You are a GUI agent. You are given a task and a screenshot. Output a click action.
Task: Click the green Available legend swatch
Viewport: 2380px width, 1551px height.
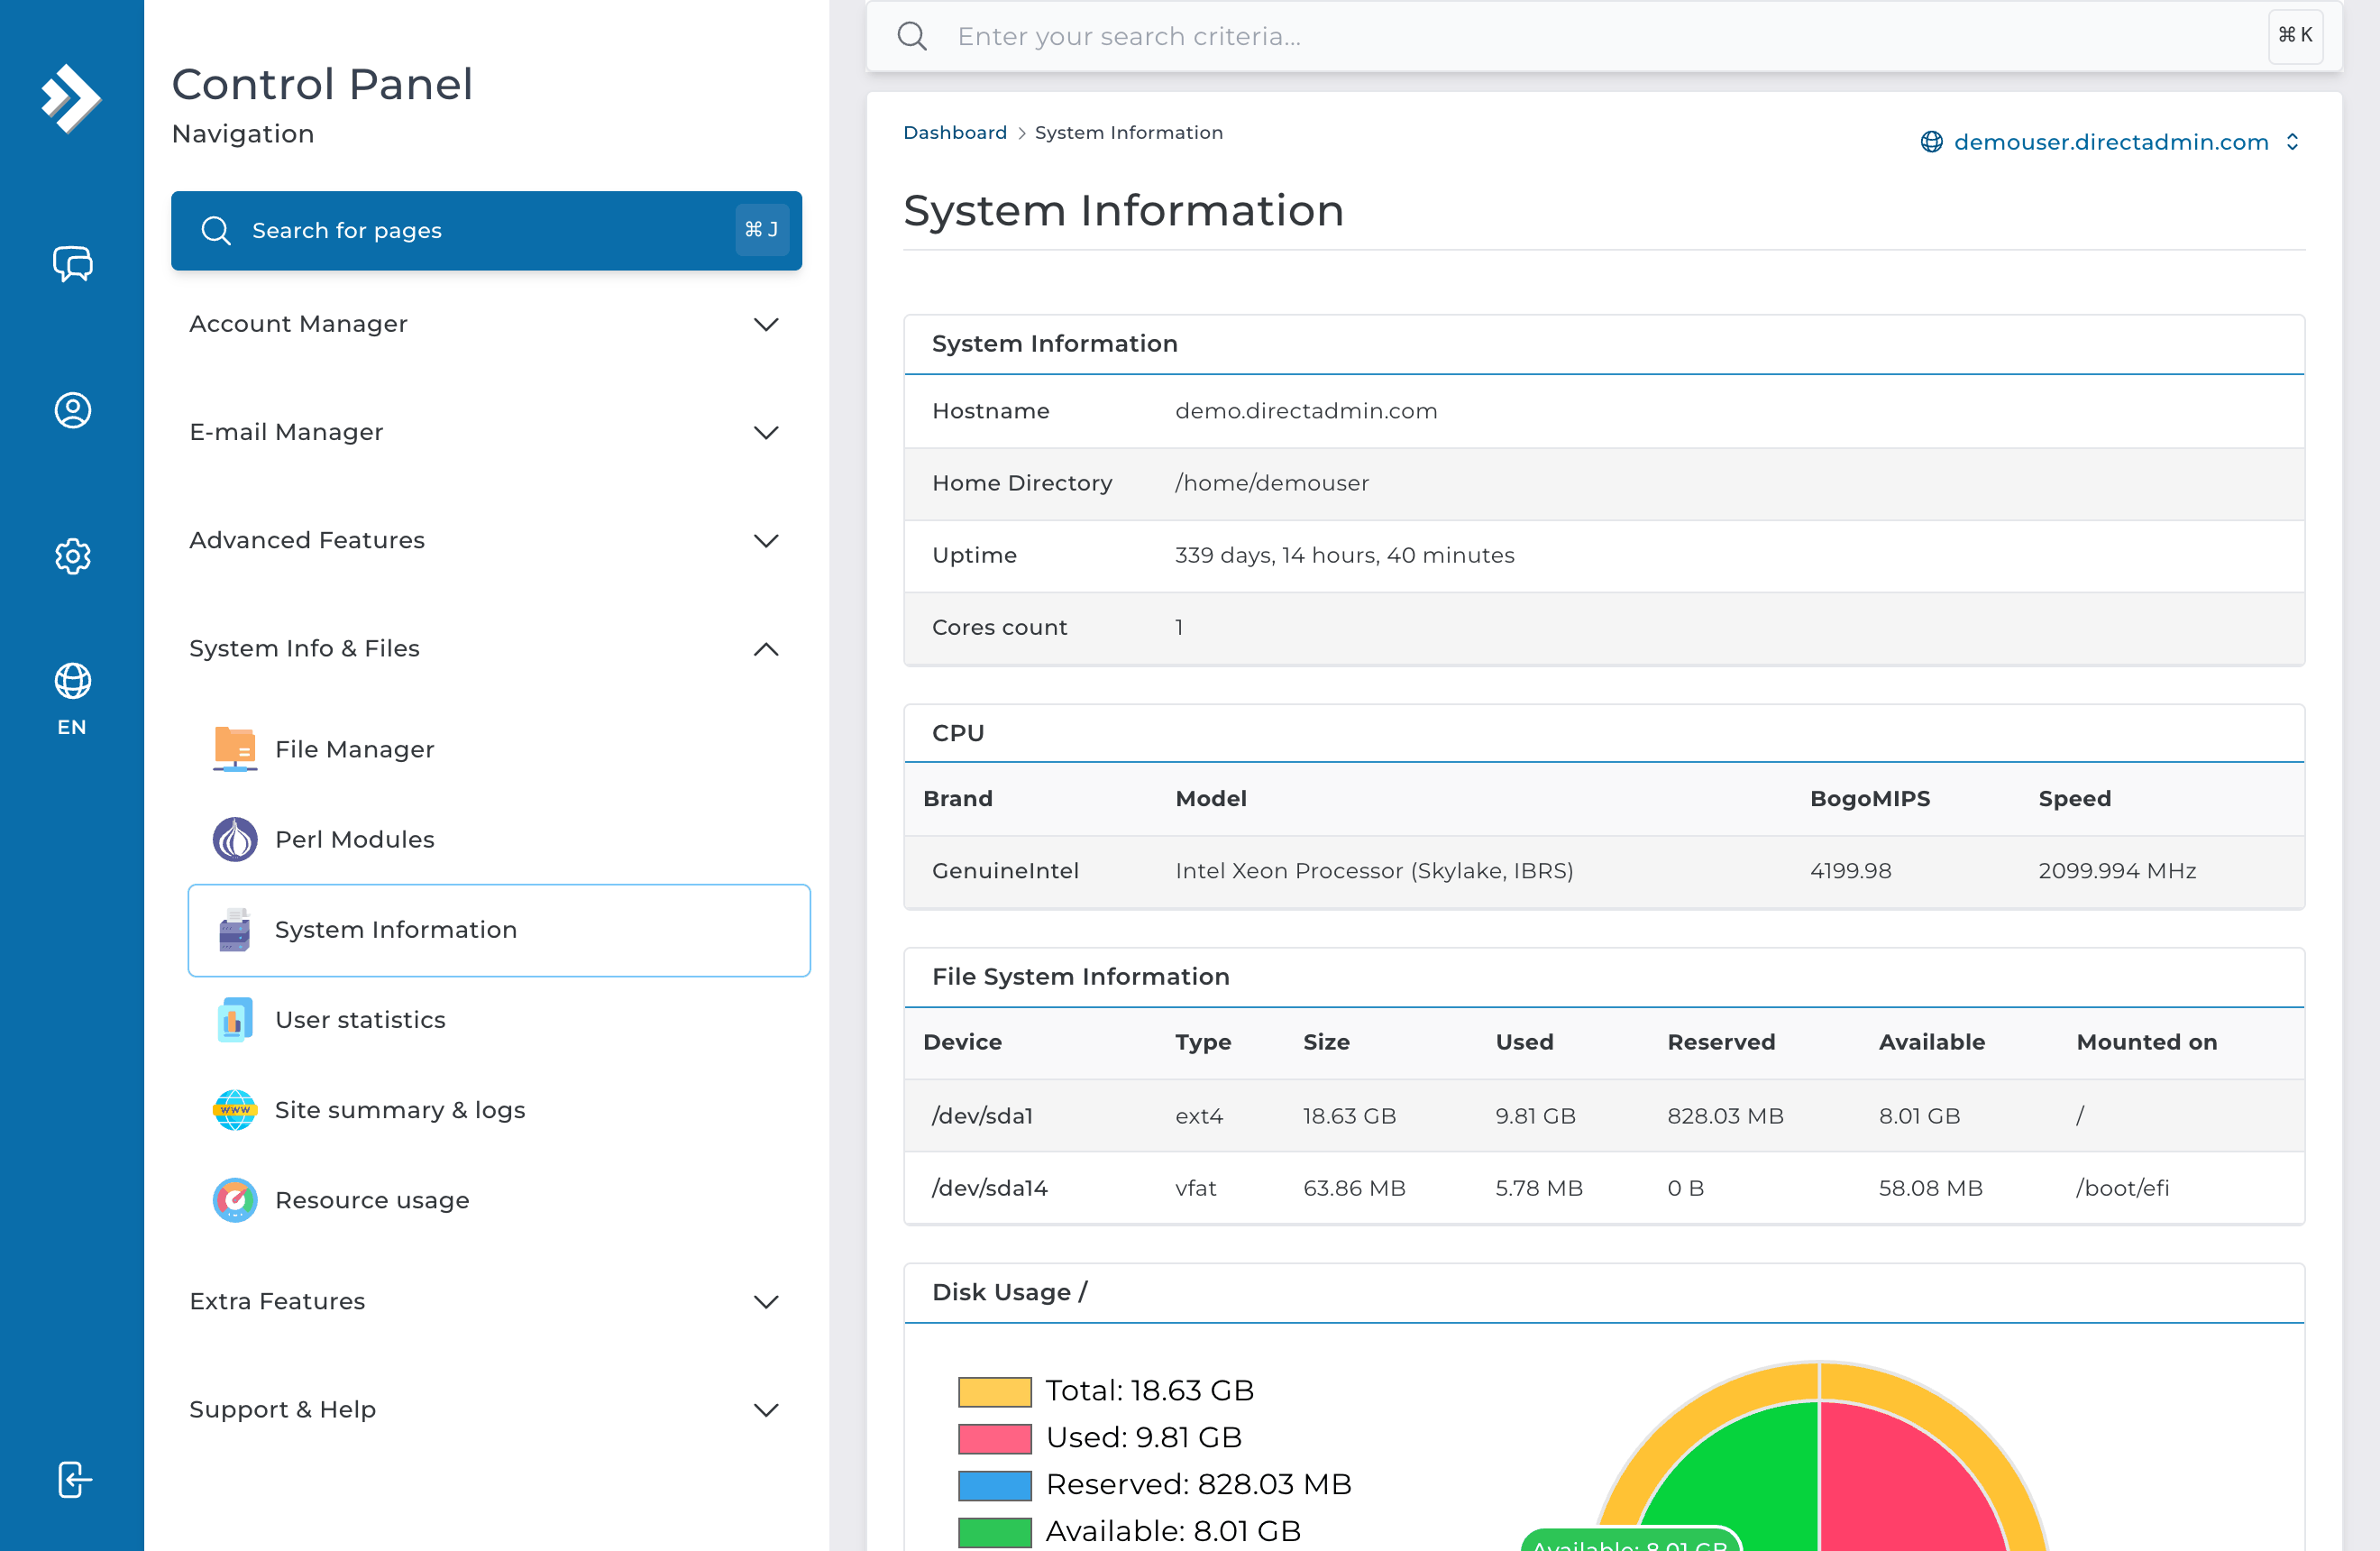click(994, 1532)
